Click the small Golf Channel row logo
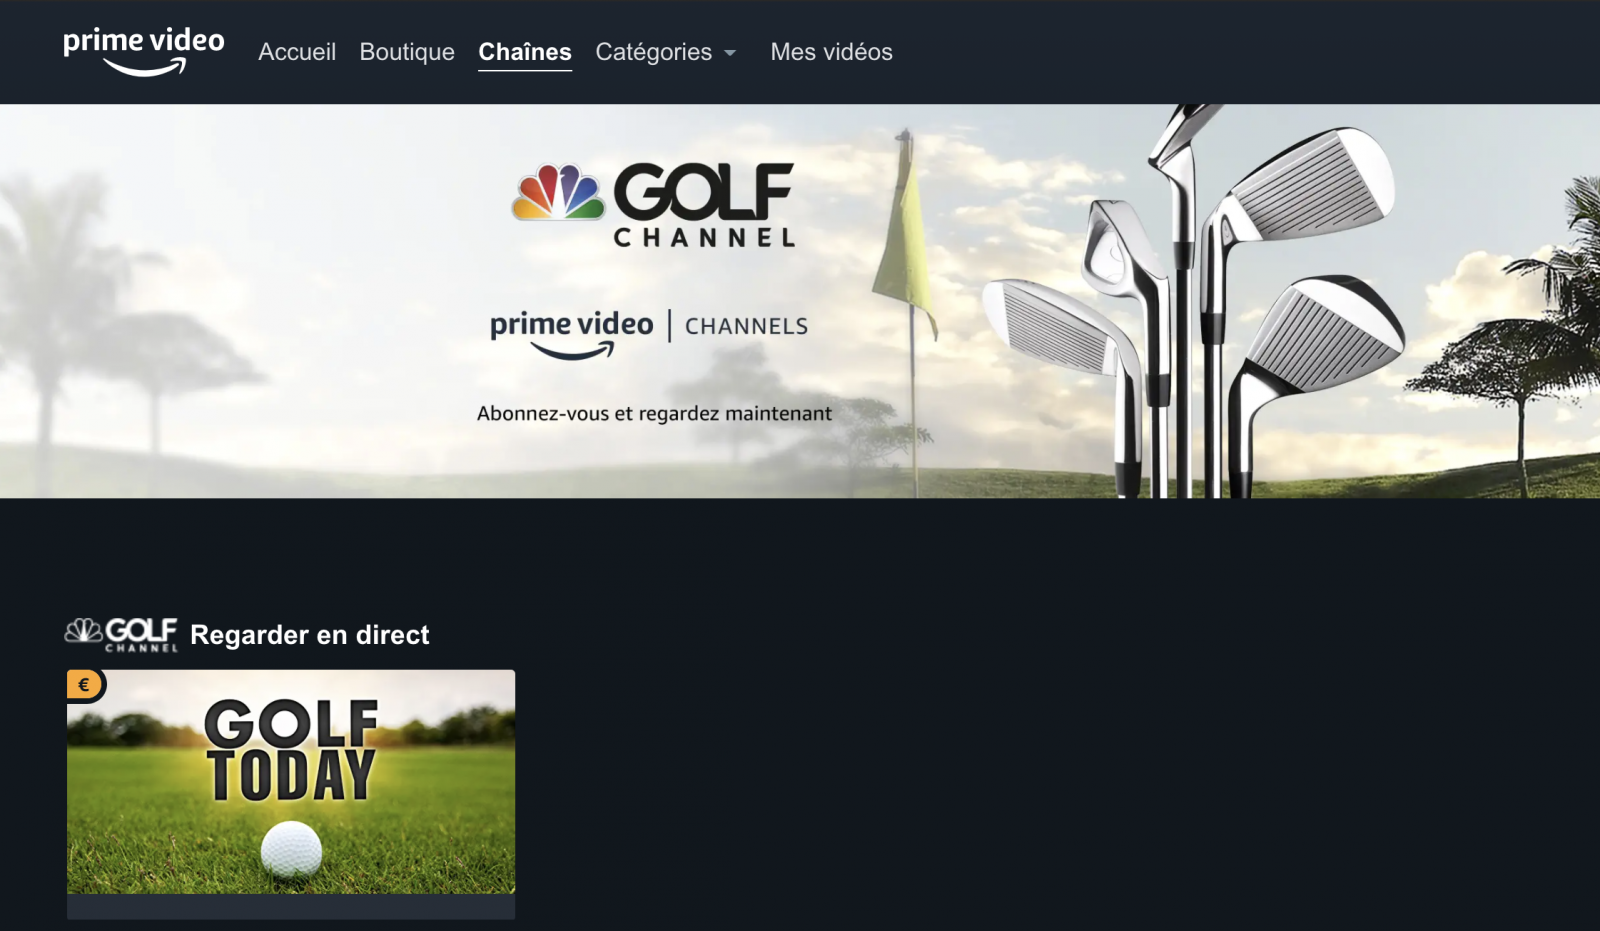This screenshot has width=1600, height=931. tap(121, 635)
